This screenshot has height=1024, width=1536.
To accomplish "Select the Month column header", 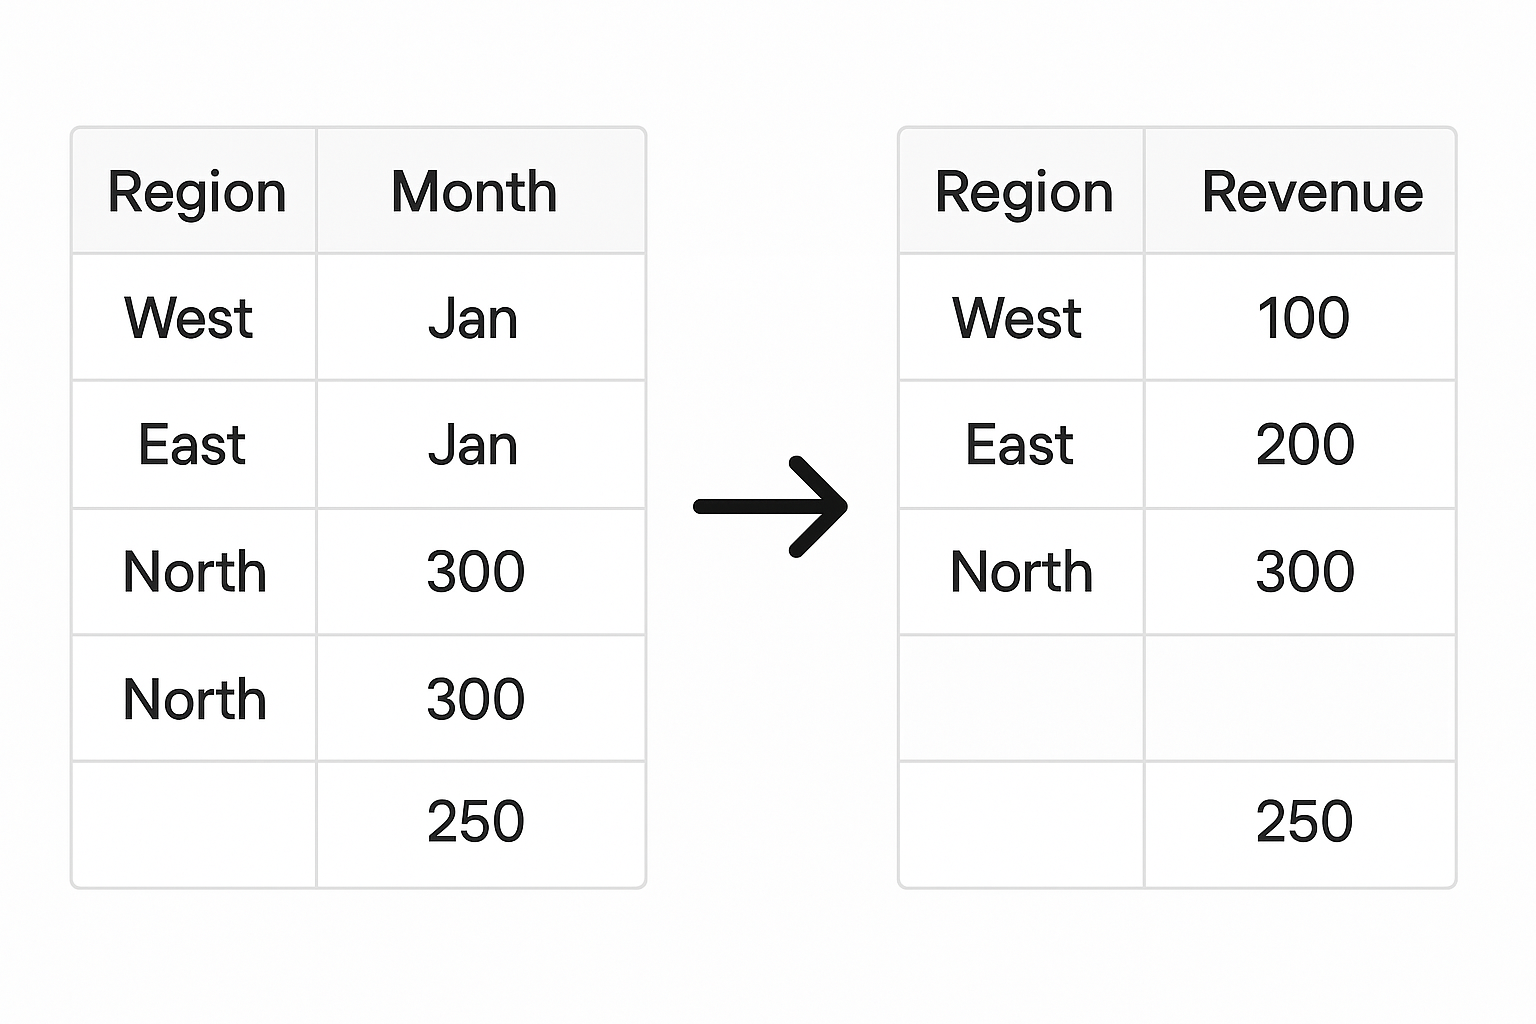I will [474, 192].
